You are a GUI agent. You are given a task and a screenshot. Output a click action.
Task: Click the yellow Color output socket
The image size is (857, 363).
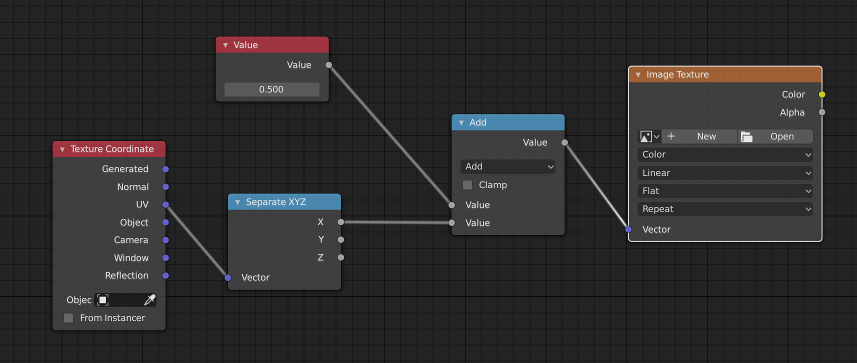click(821, 95)
